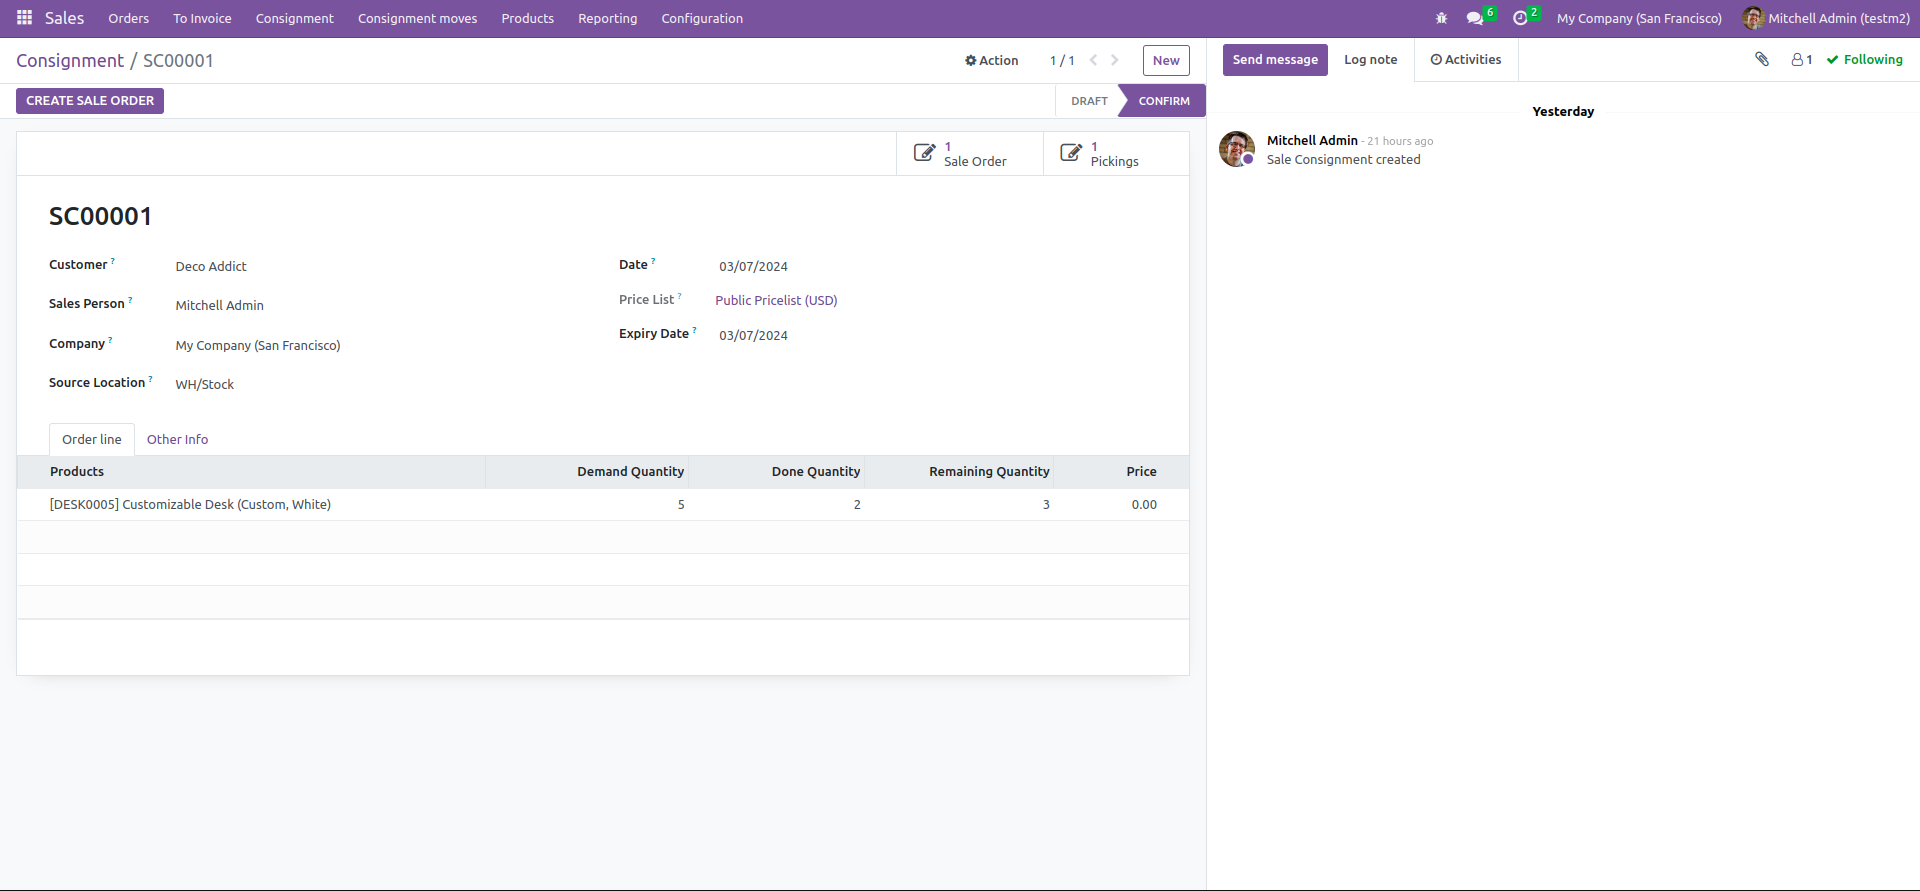Click the Date help tooltip mark
Screen dimensions: 1920x891
(x=654, y=261)
